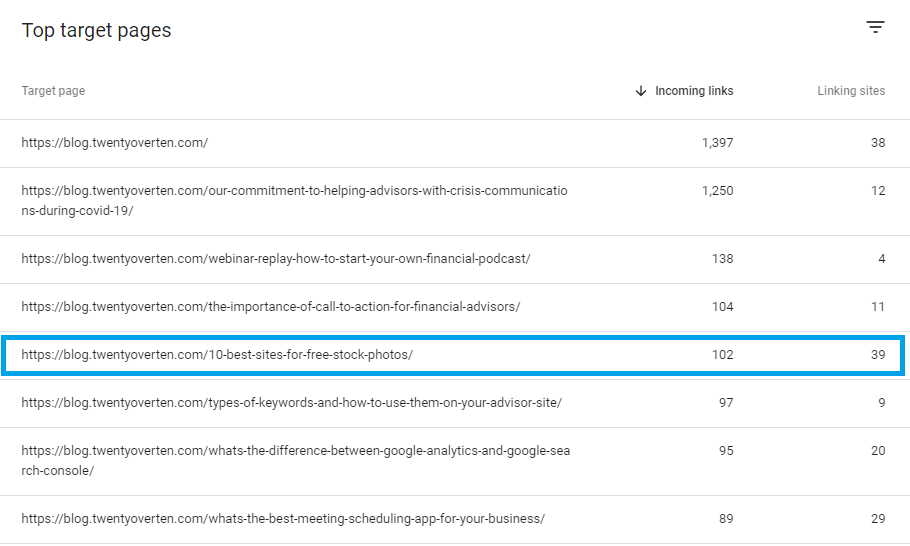910x546 pixels.
Task: Open the table filter icon
Action: click(x=875, y=28)
